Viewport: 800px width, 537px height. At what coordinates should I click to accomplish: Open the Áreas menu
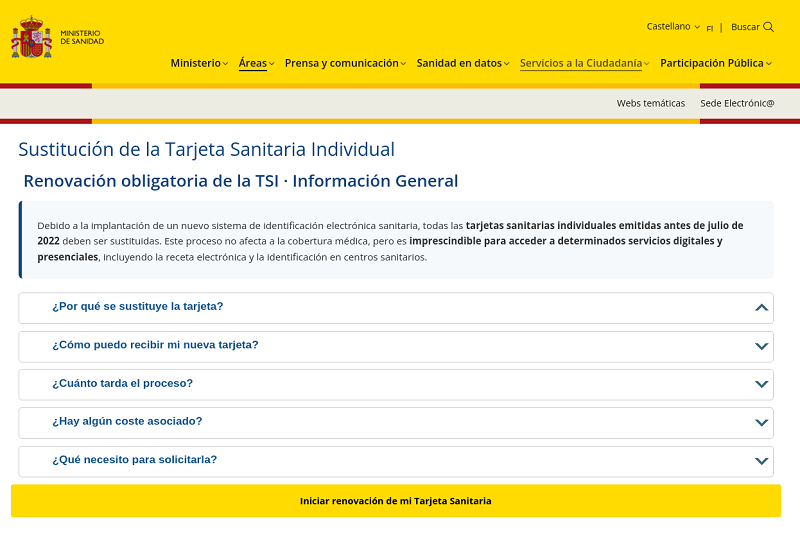point(256,63)
